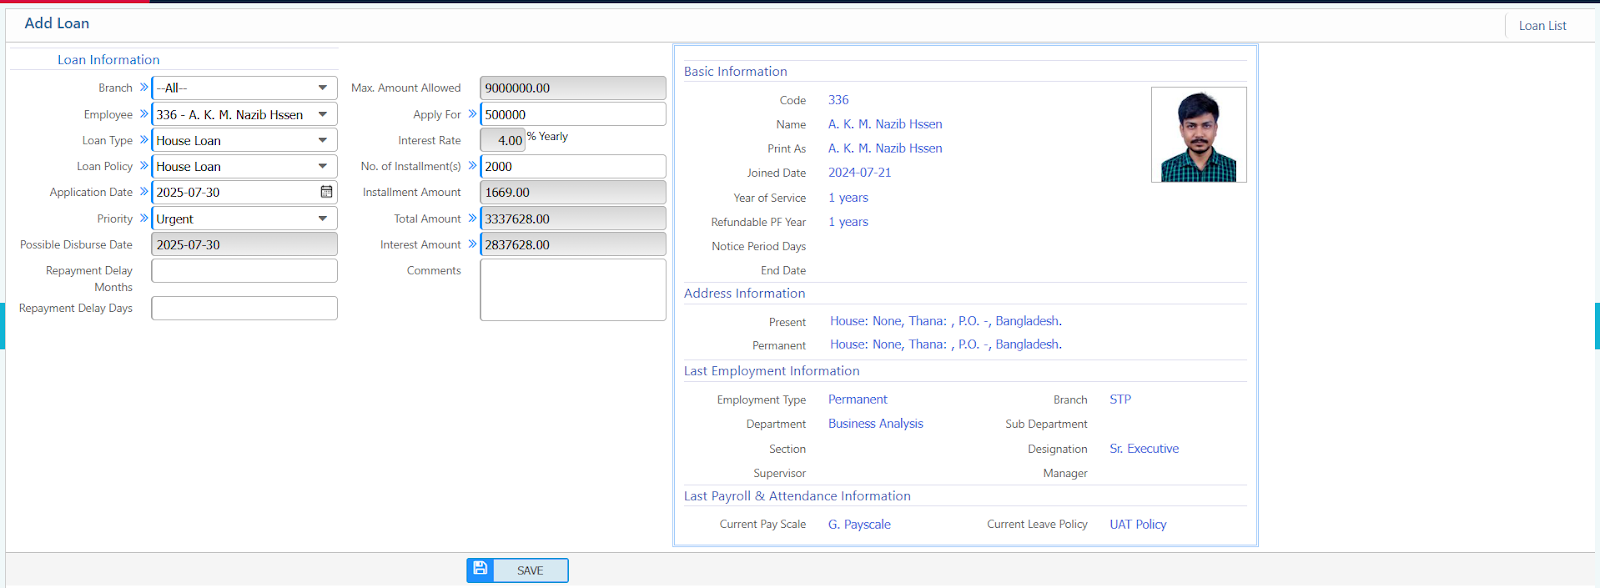Click the Max. Amount Allowed field
The width and height of the screenshot is (1600, 588).
(572, 88)
